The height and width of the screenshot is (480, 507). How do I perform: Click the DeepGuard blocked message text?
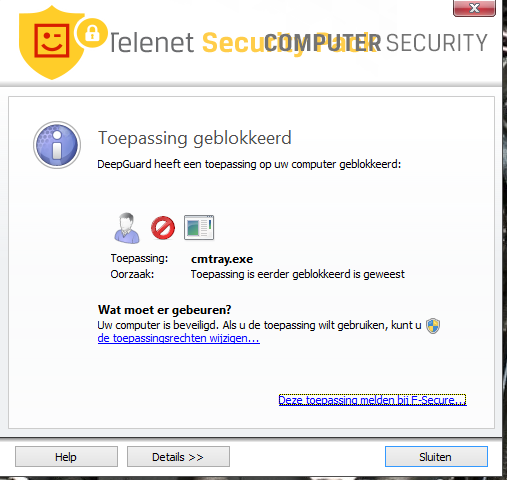(249, 164)
